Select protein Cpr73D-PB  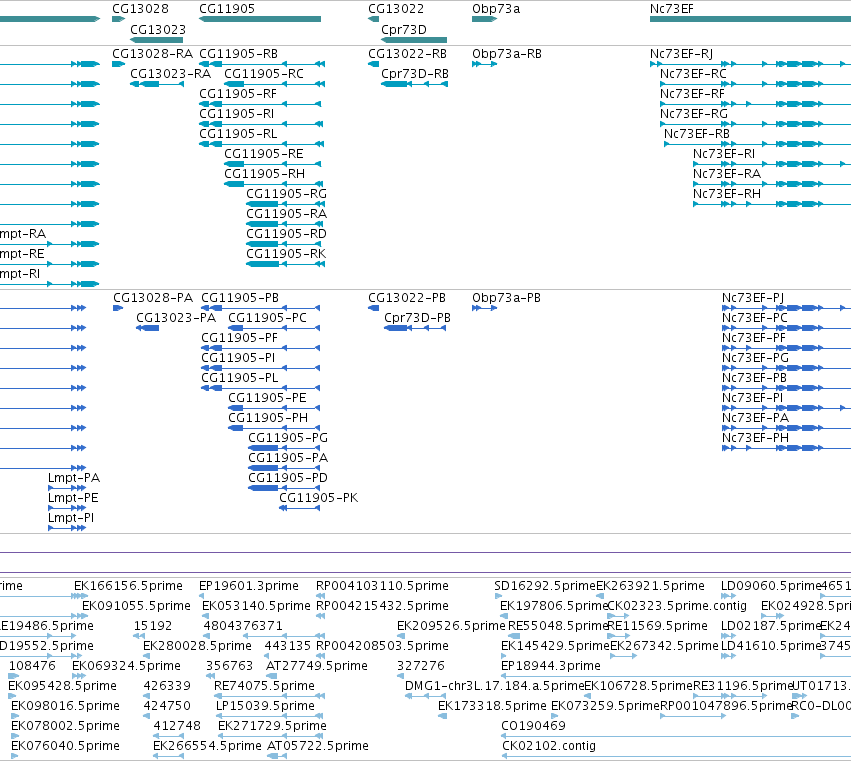point(417,318)
